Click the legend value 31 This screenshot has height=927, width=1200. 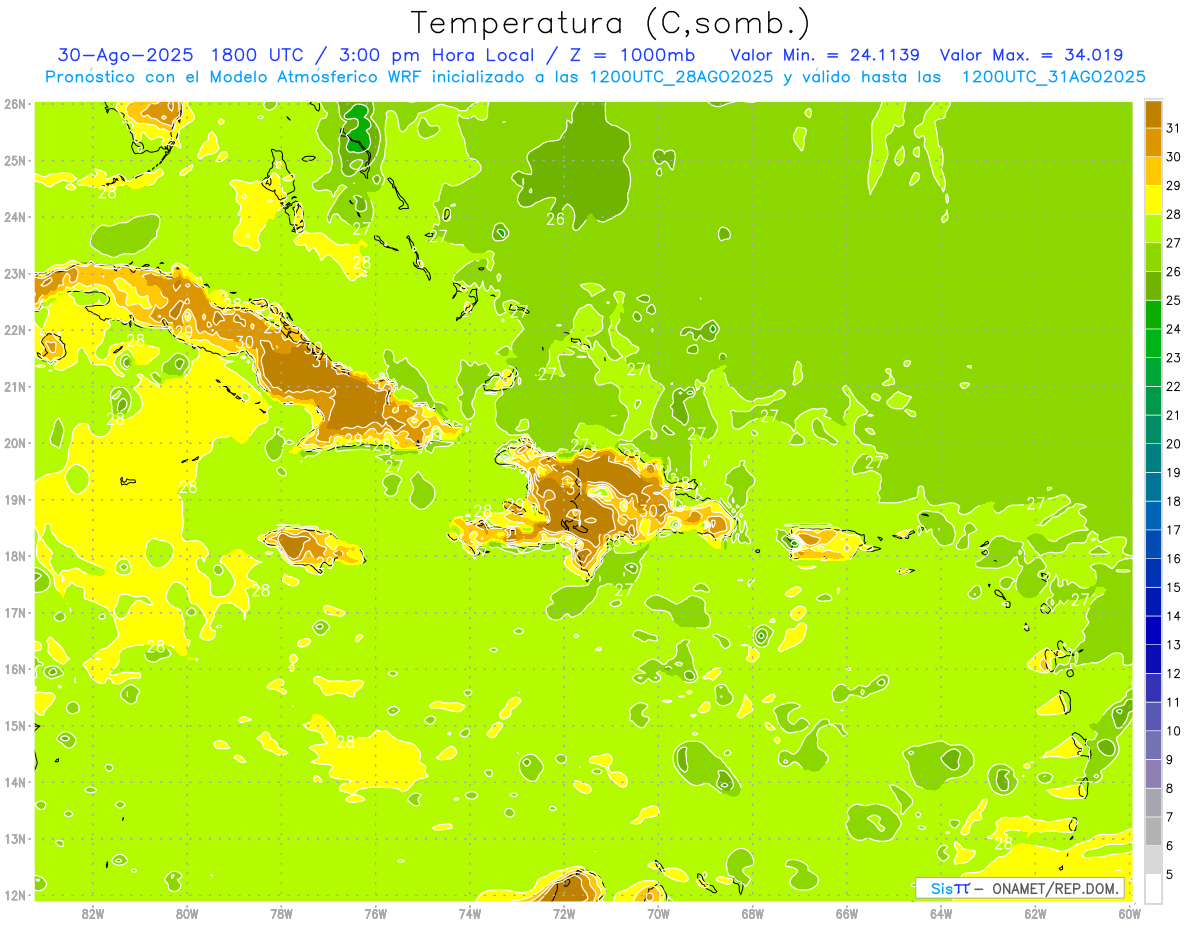click(1173, 127)
